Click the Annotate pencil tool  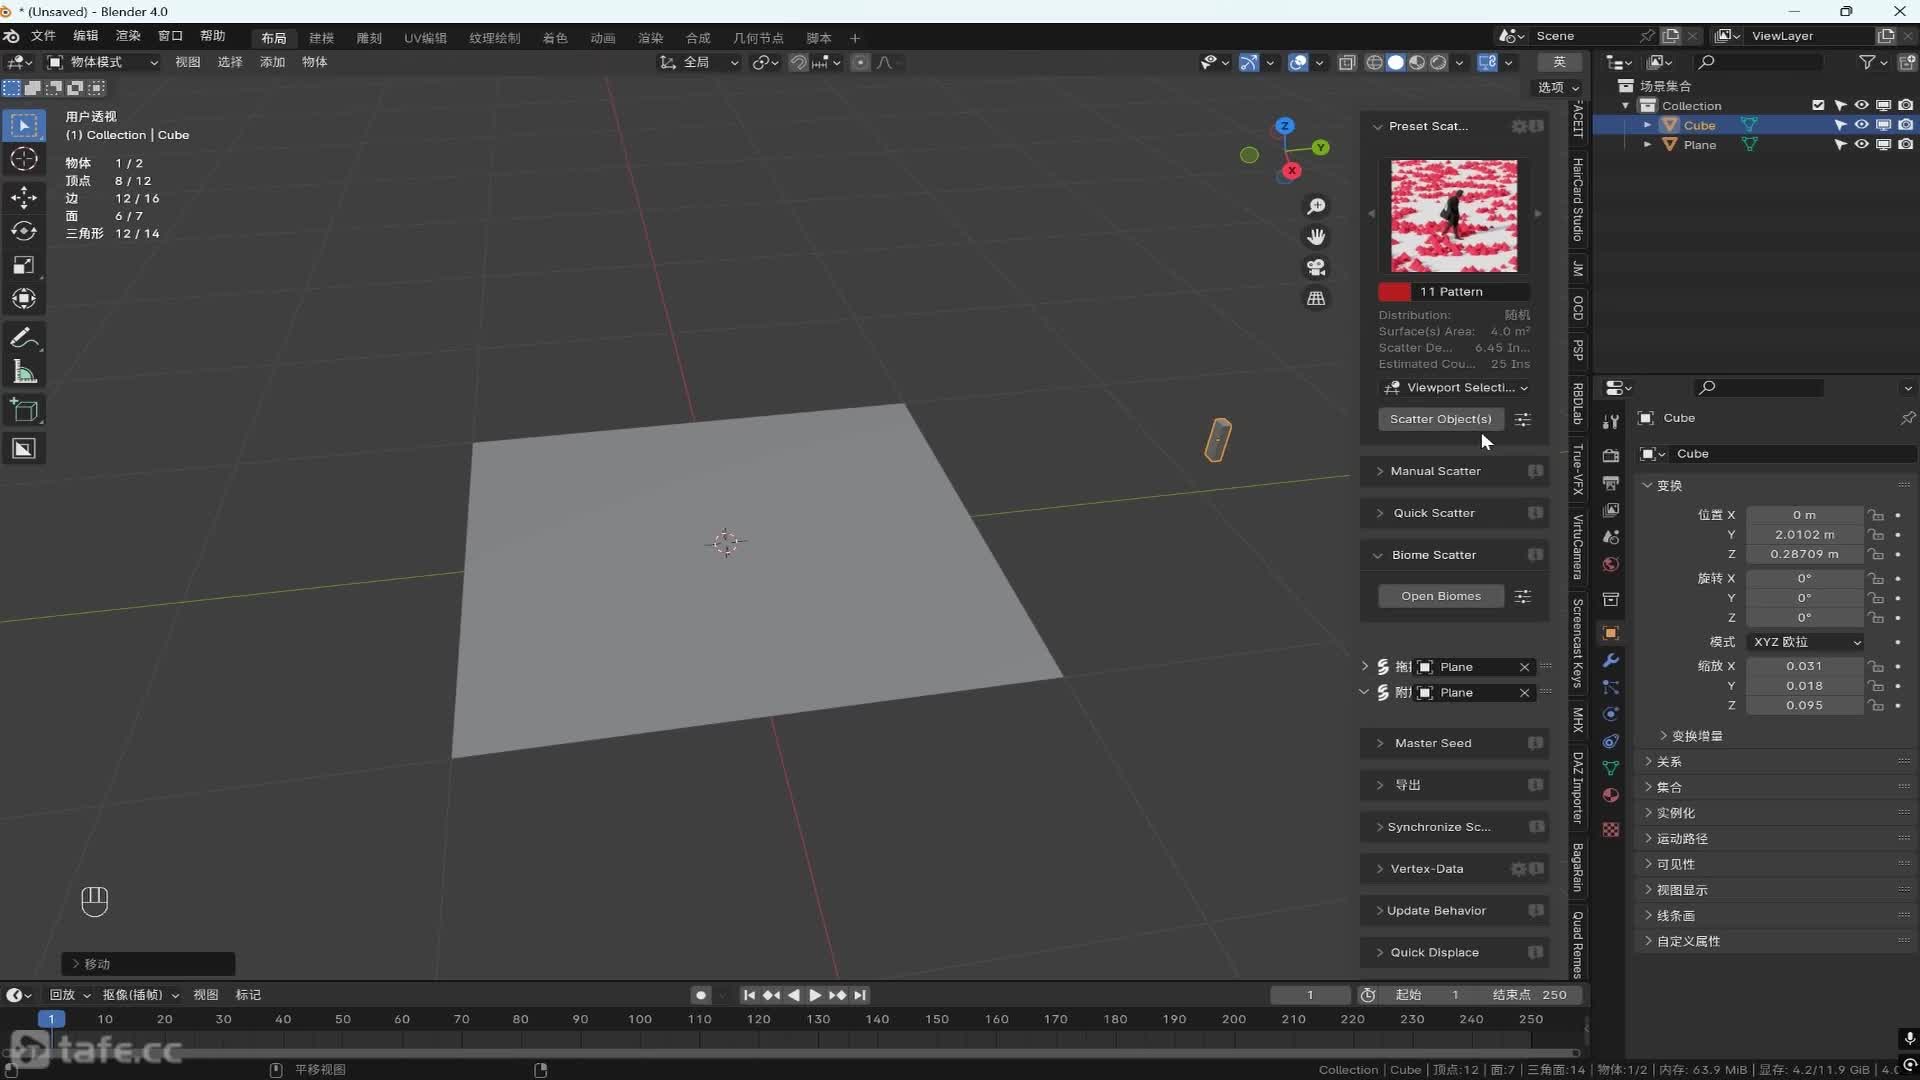[24, 338]
